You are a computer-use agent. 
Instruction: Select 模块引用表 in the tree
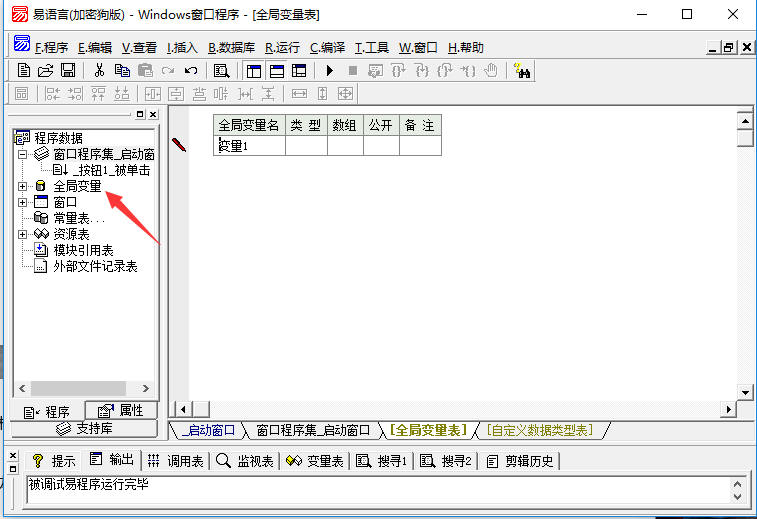pos(84,250)
